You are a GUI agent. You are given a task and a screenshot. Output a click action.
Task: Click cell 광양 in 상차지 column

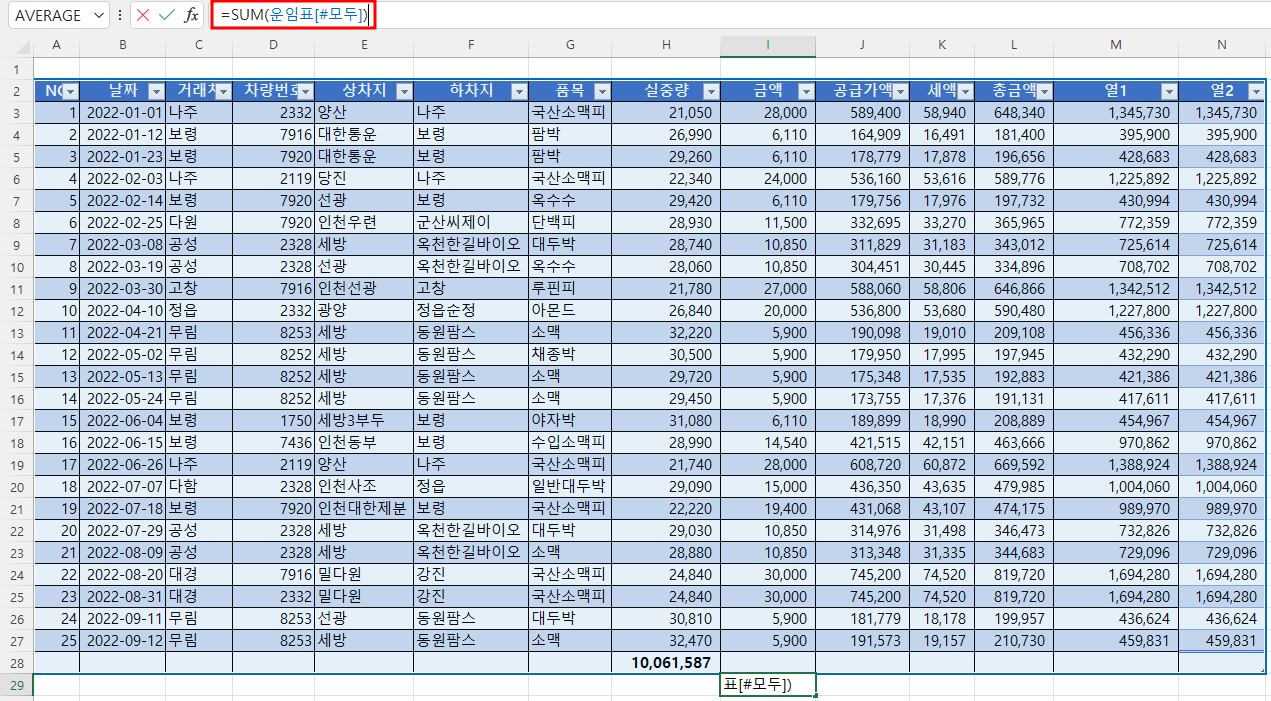coord(363,311)
